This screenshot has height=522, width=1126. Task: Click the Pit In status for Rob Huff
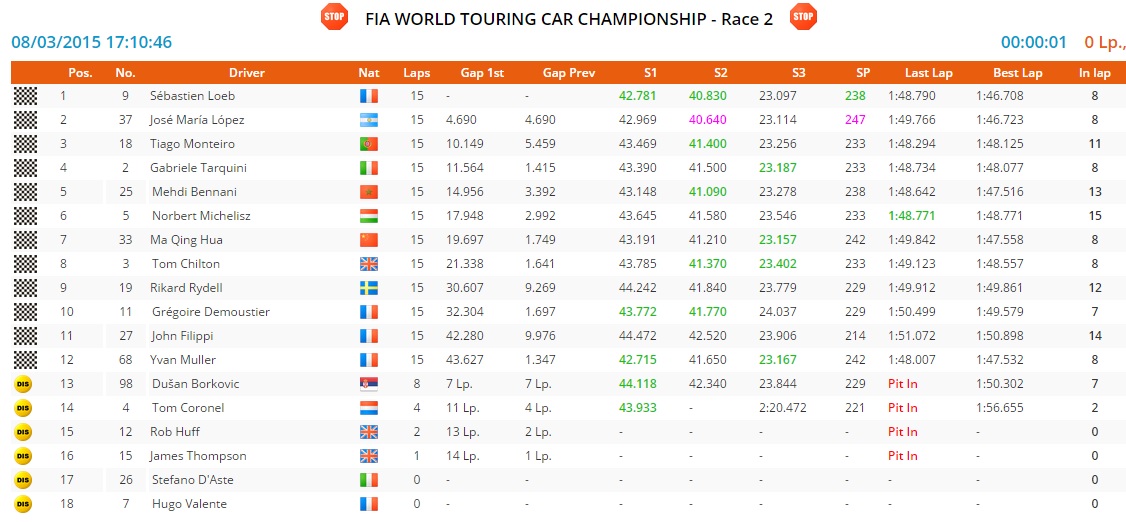click(x=902, y=432)
